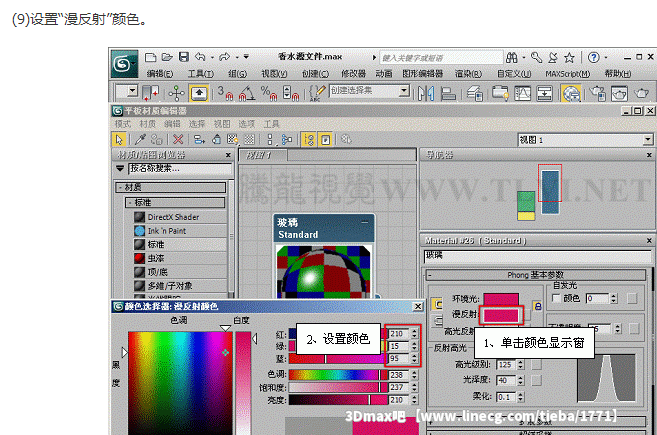Toggle the select tool arrow in material editor
Image resolution: width=657 pixels, height=435 pixels.
(119, 139)
